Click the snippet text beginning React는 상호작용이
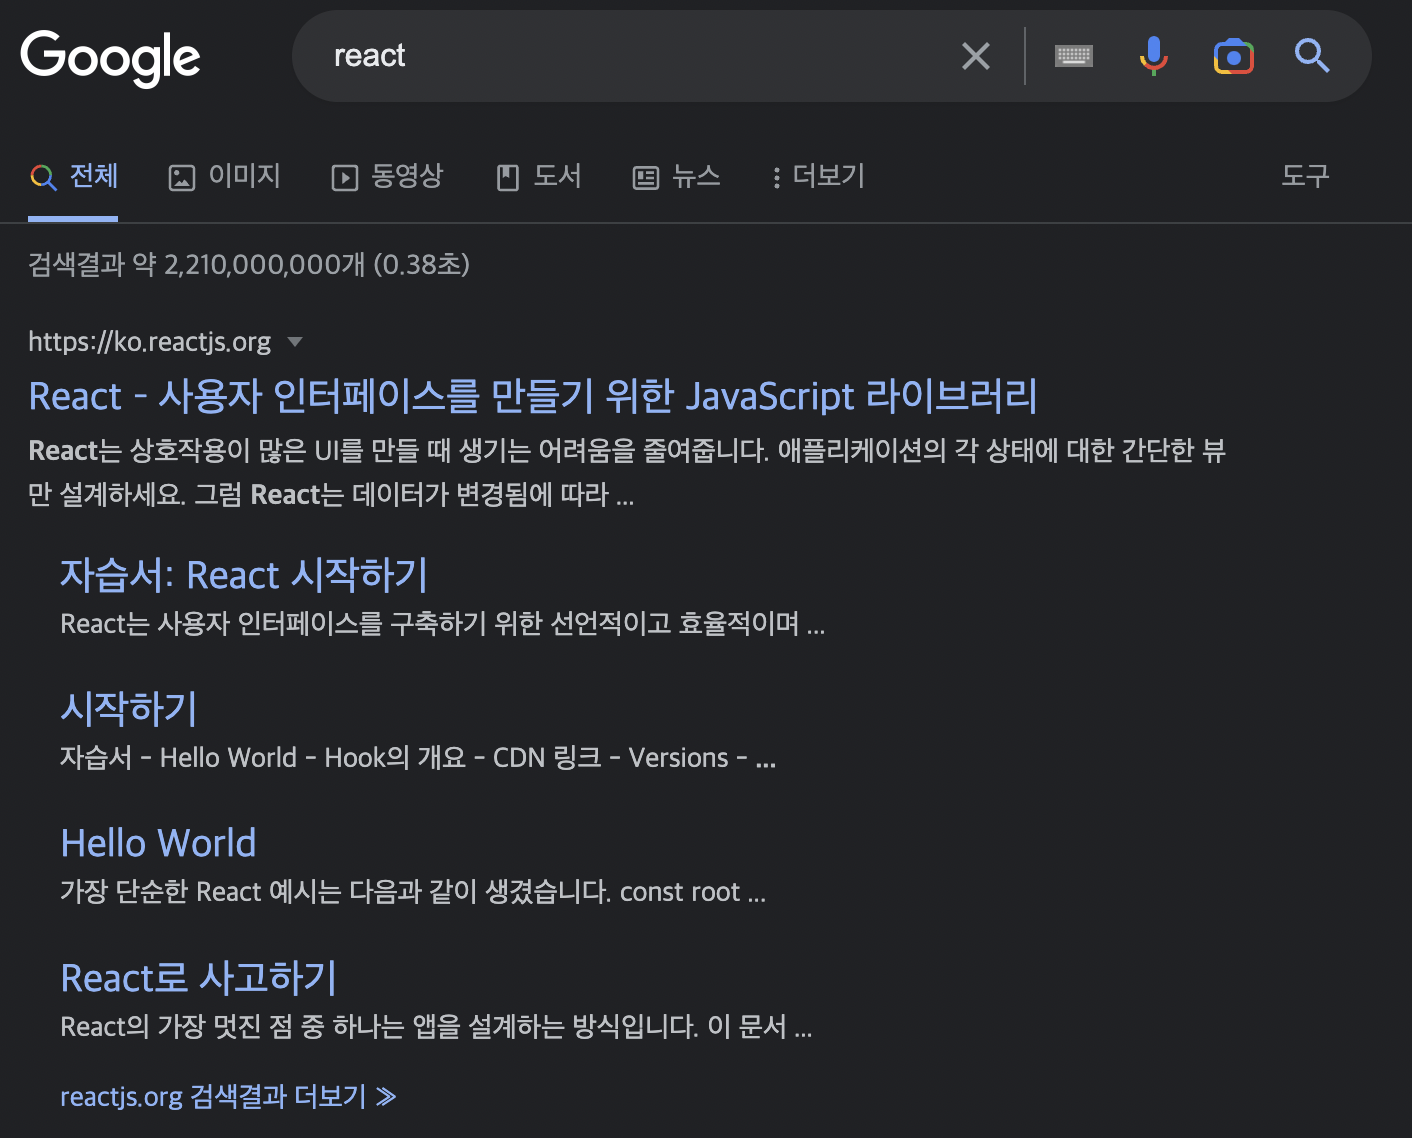Image resolution: width=1412 pixels, height=1138 pixels. pos(627,472)
